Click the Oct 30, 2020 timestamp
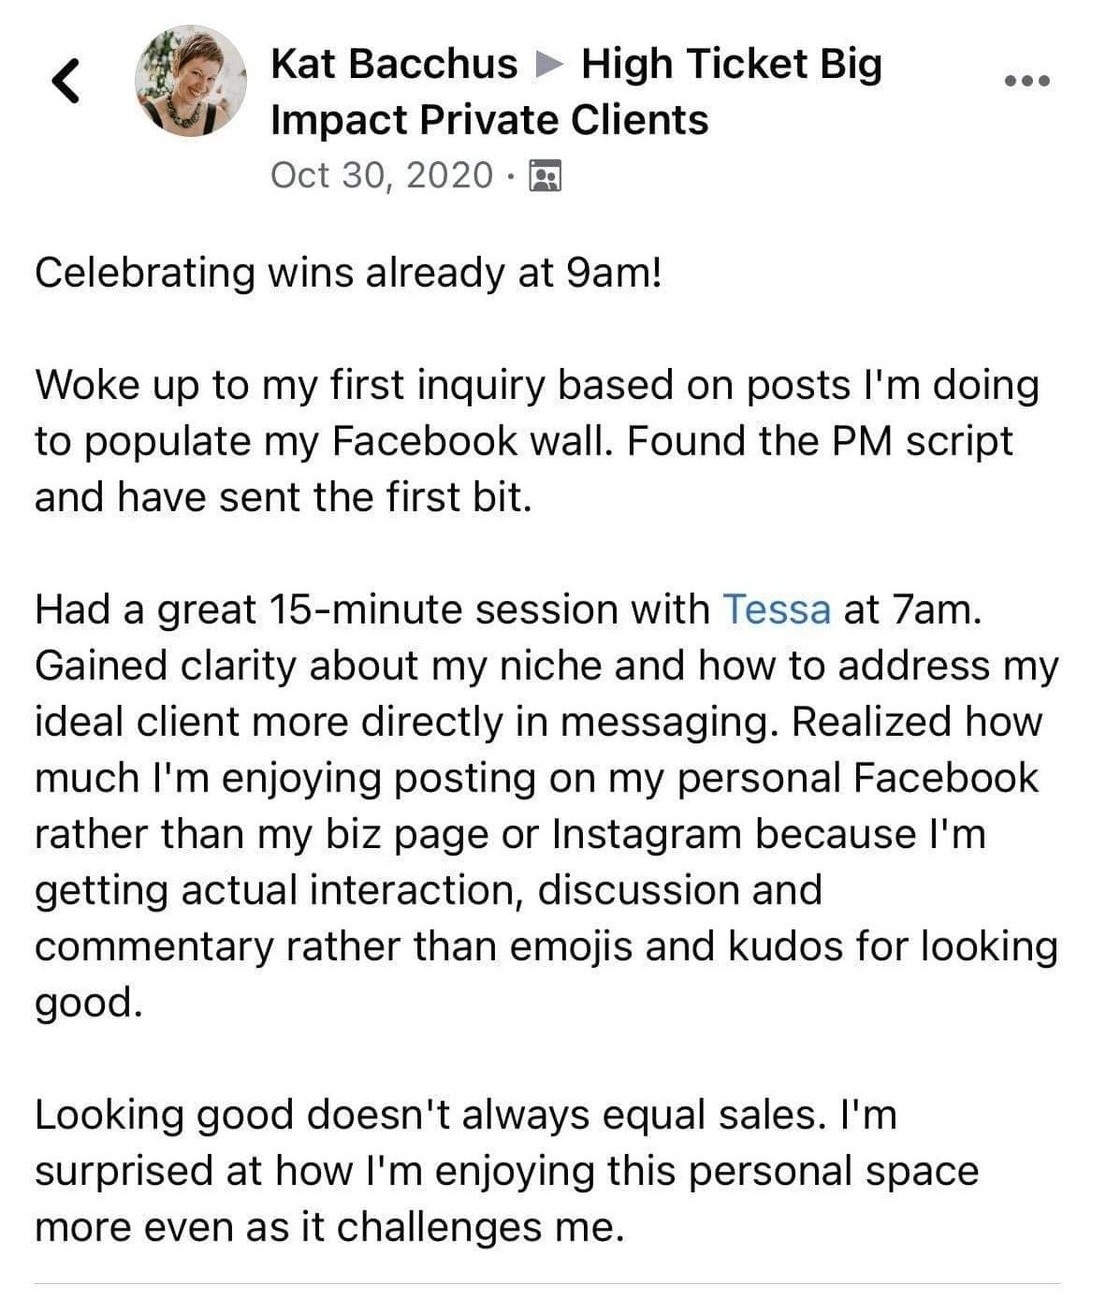 pos(382,175)
